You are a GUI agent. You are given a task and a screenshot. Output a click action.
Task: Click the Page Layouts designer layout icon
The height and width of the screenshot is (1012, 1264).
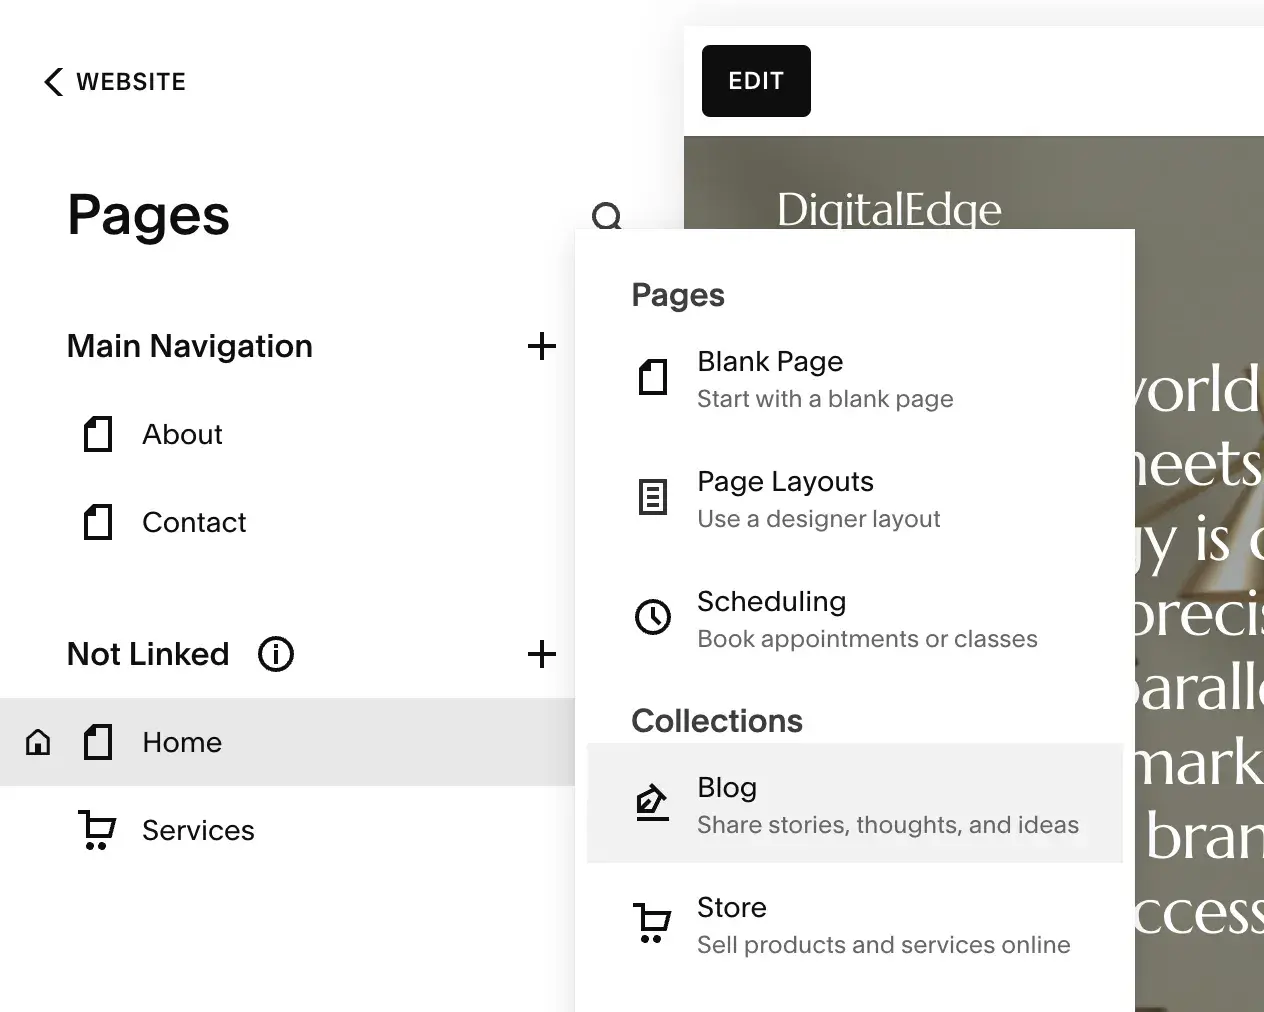(x=652, y=497)
